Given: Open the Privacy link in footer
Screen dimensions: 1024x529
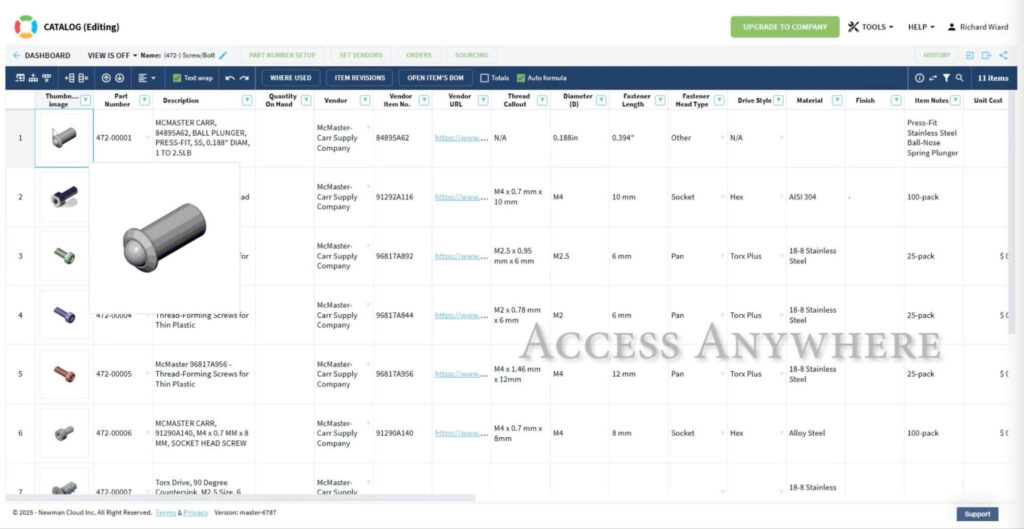Looking at the screenshot, I should point(196,513).
